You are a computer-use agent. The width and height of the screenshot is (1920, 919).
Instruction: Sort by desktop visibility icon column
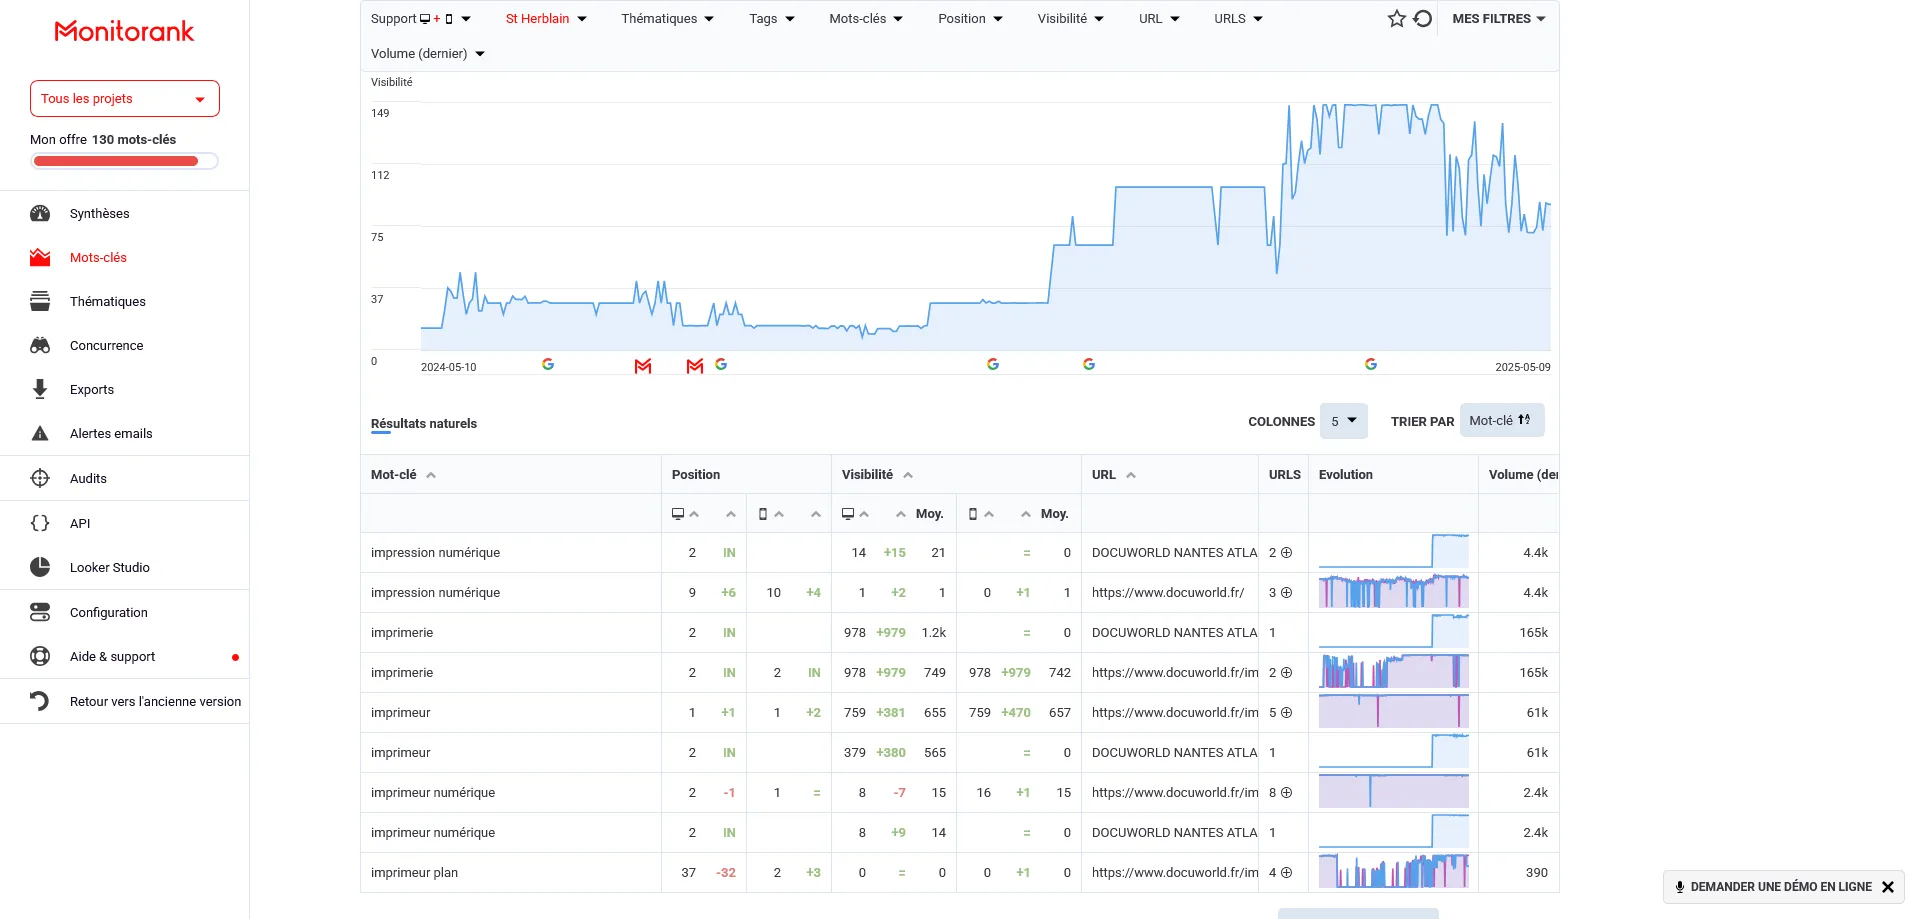855,514
